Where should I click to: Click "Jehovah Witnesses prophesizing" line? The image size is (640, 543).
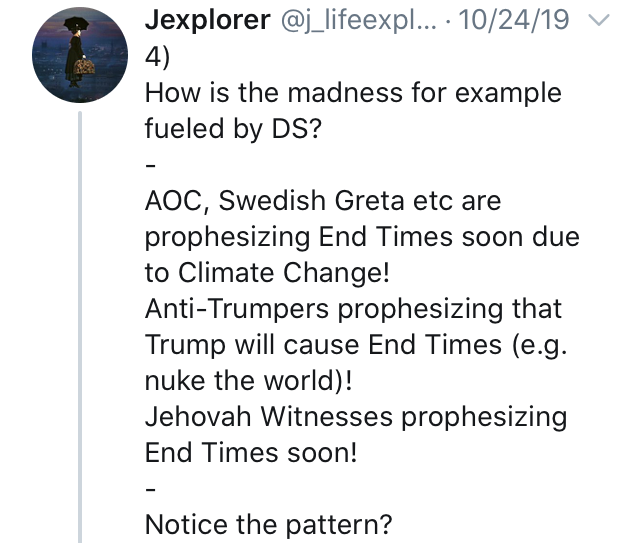pos(356,417)
